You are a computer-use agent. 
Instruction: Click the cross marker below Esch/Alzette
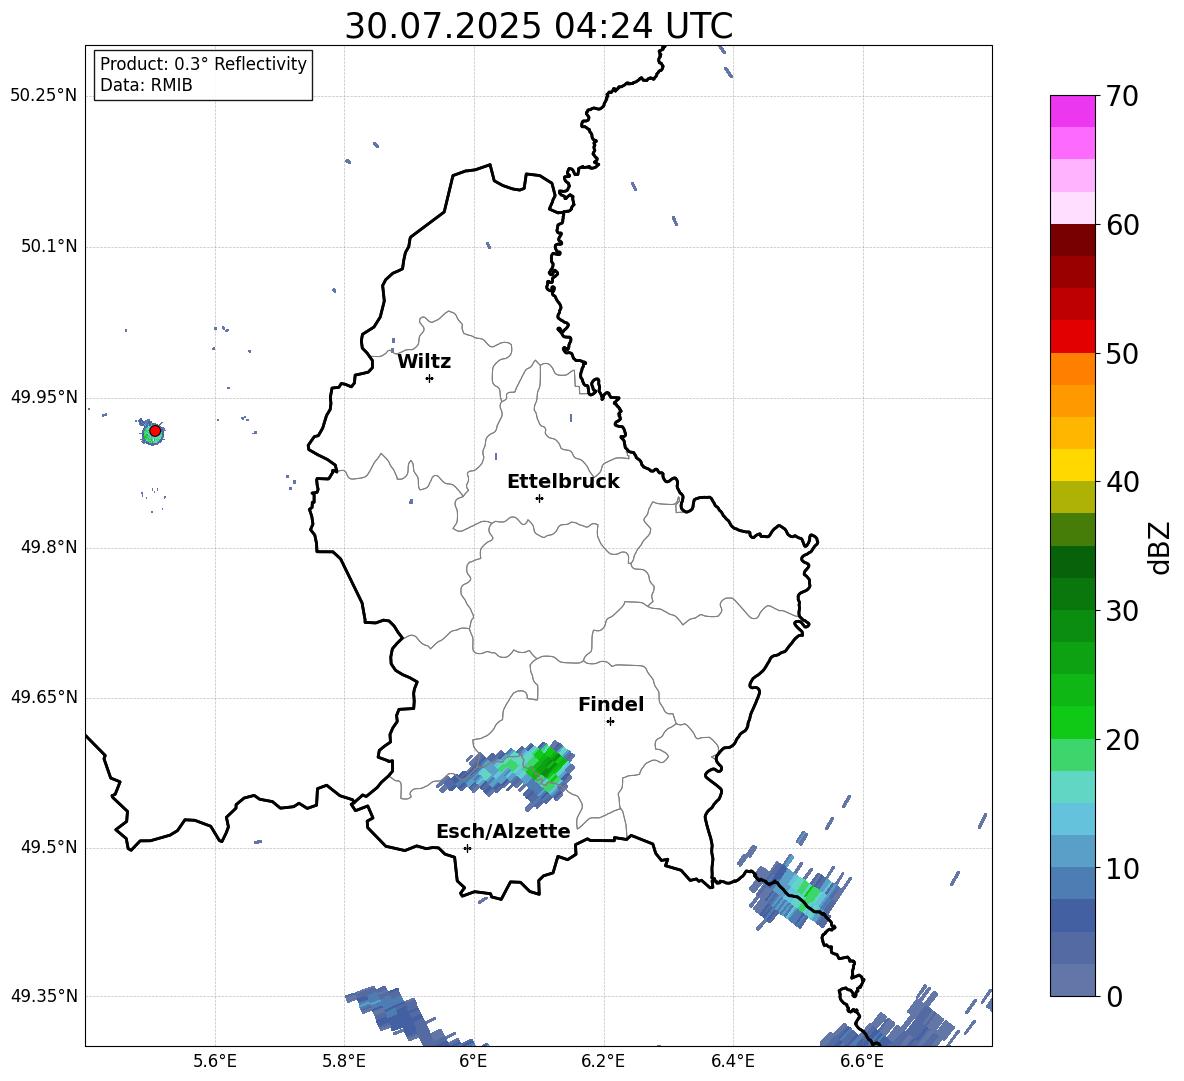[467, 848]
